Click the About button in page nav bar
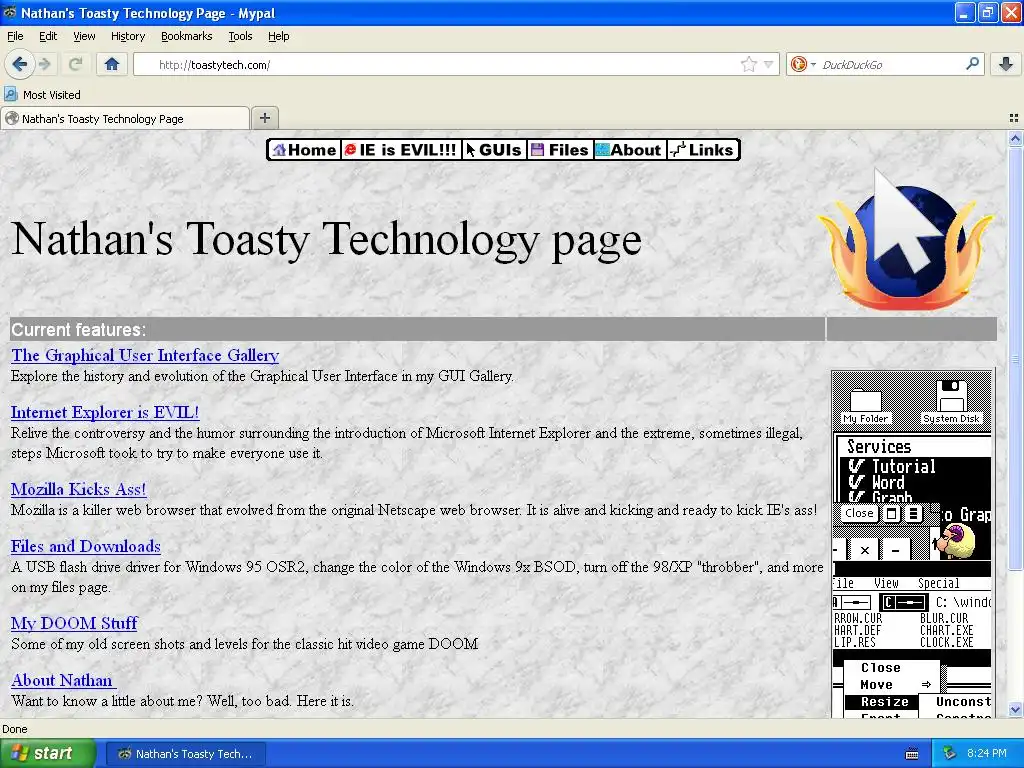This screenshot has width=1024, height=768. [630, 150]
